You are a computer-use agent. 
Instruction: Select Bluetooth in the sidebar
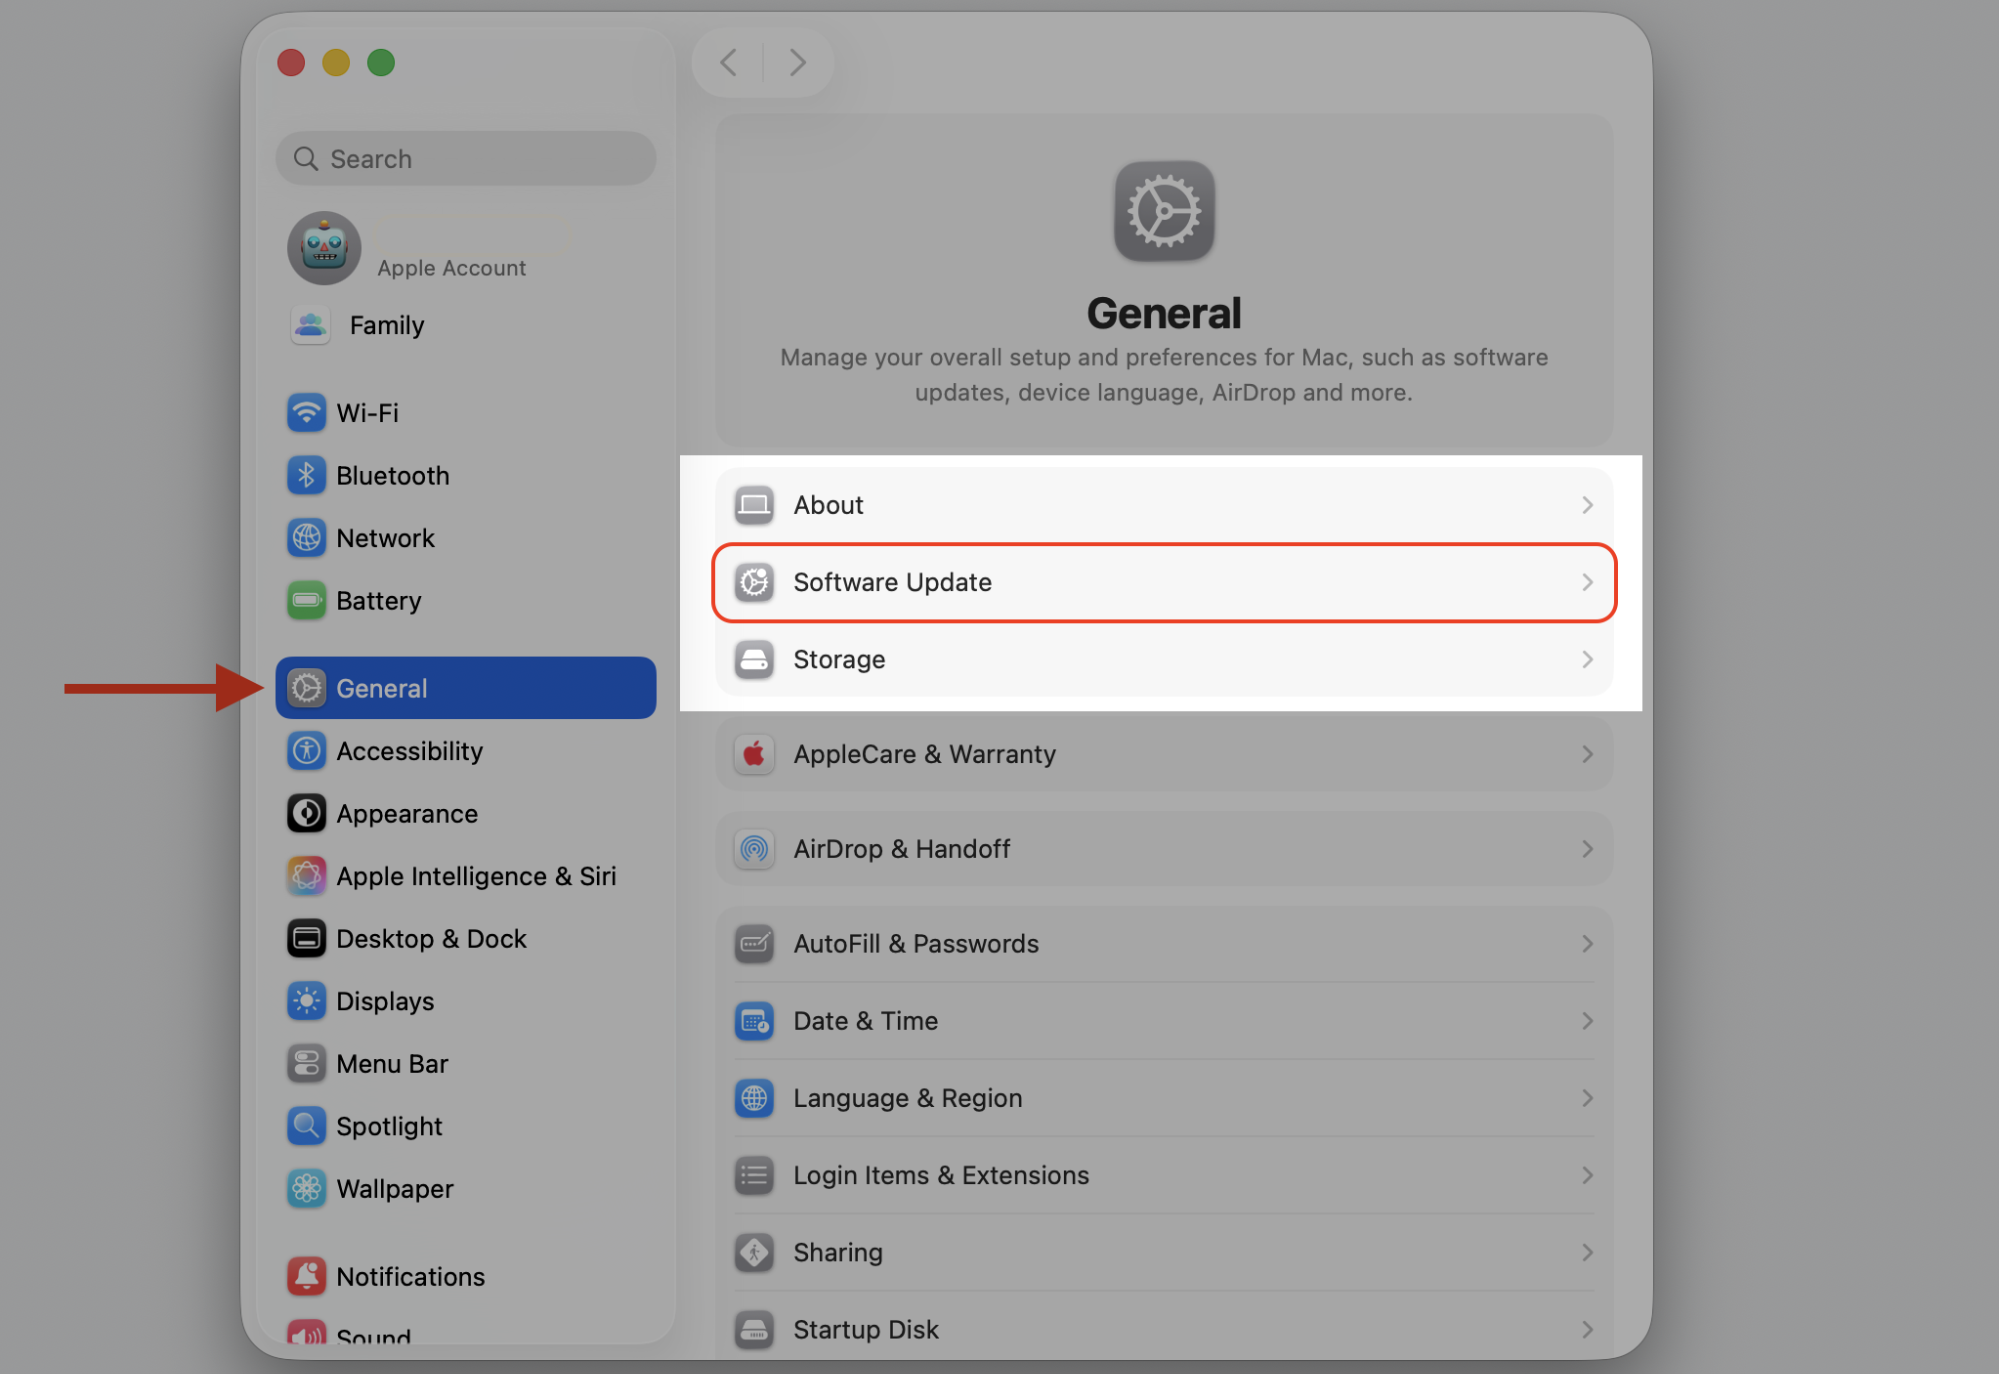(x=466, y=476)
